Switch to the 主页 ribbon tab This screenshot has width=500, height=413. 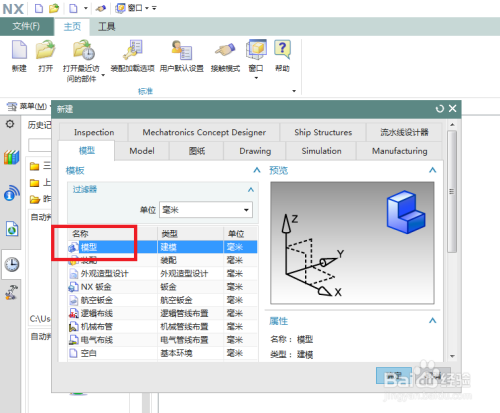coord(72,27)
